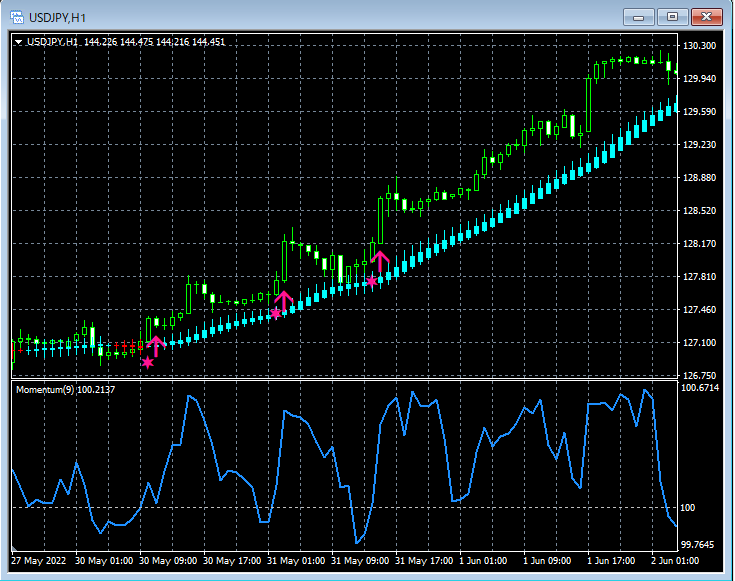Viewport: 735px width, 581px height.
Task: Click the 2 Jun 01:00 time label
Action: (675, 561)
